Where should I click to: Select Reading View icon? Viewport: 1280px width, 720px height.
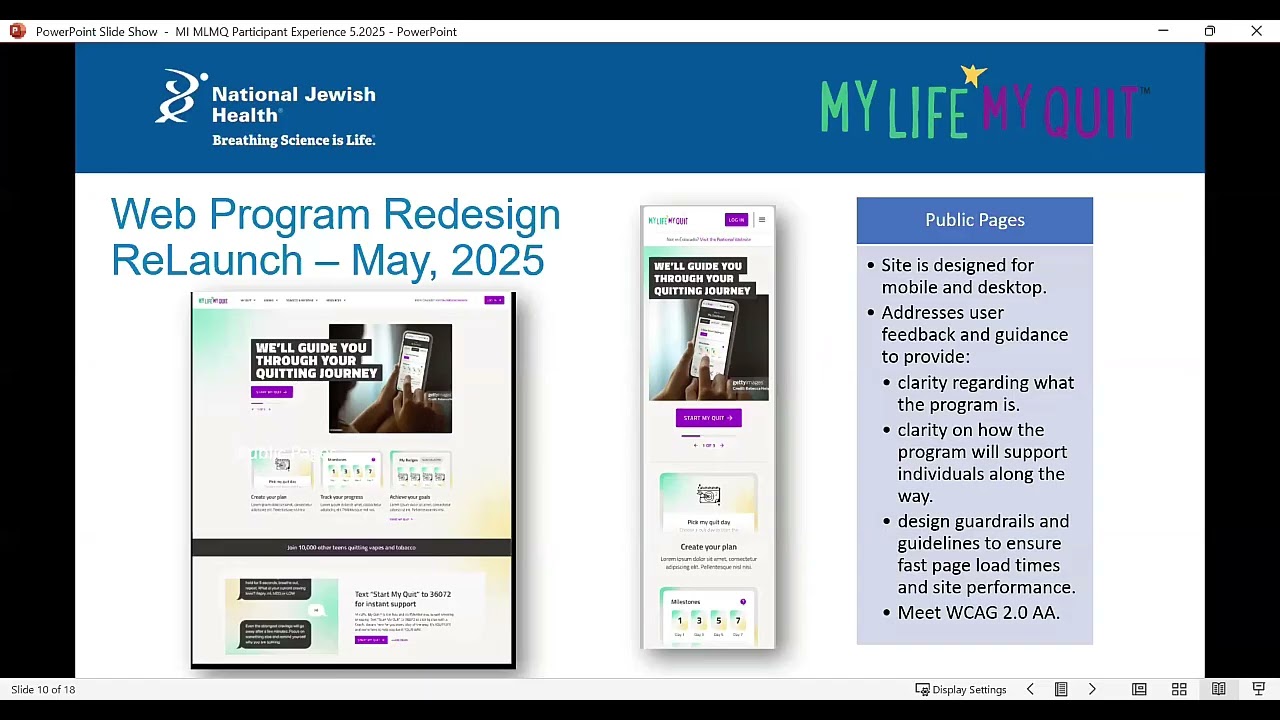[x=1218, y=689]
